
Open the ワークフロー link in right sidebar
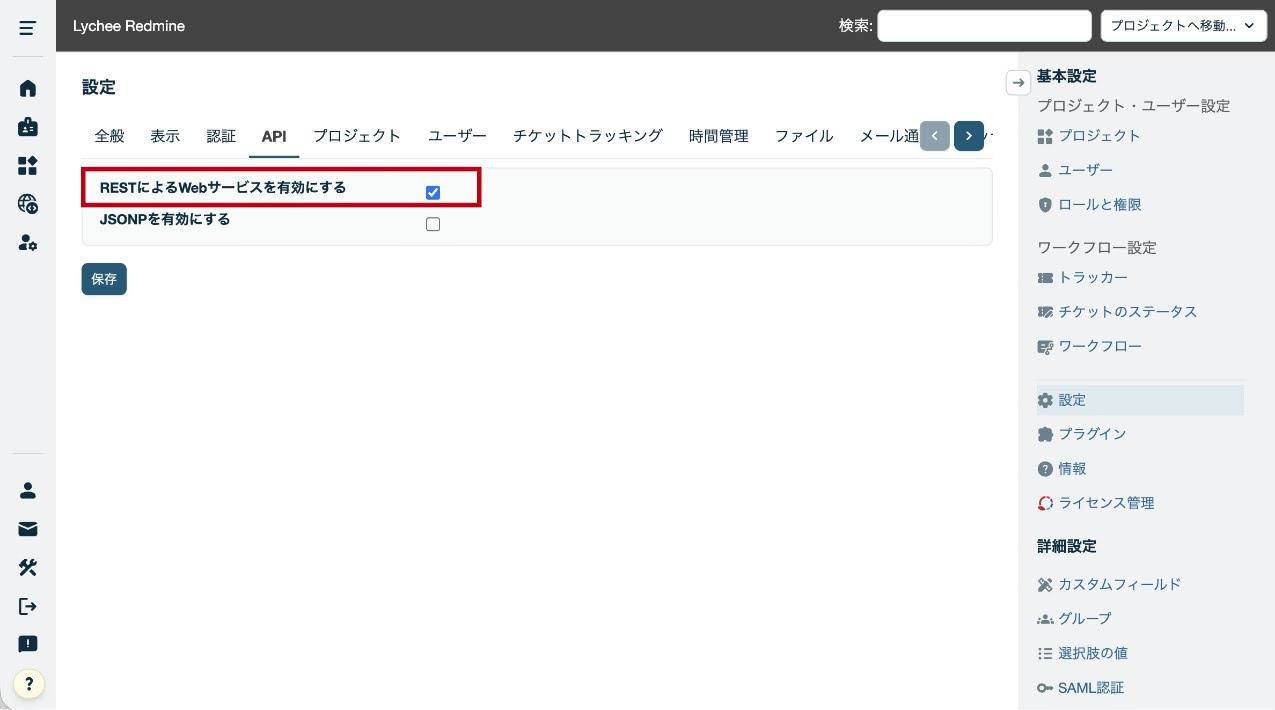(1099, 346)
